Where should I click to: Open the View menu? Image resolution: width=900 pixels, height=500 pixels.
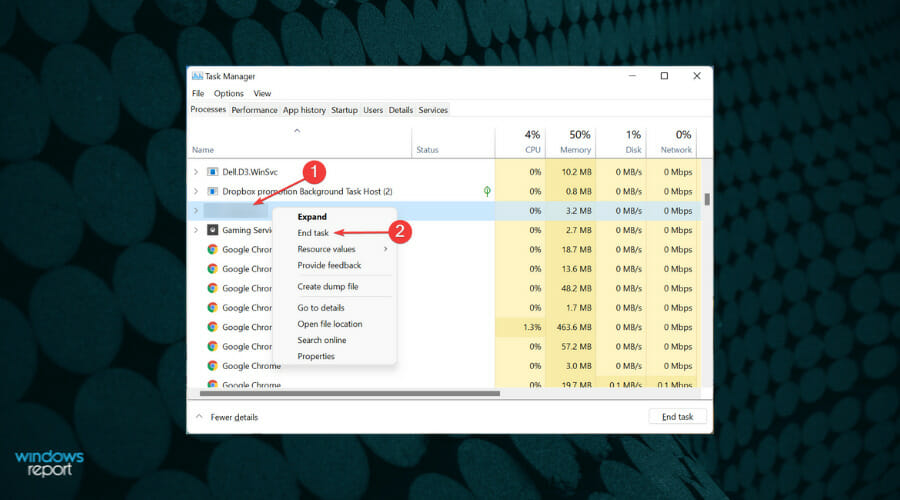pyautogui.click(x=262, y=93)
